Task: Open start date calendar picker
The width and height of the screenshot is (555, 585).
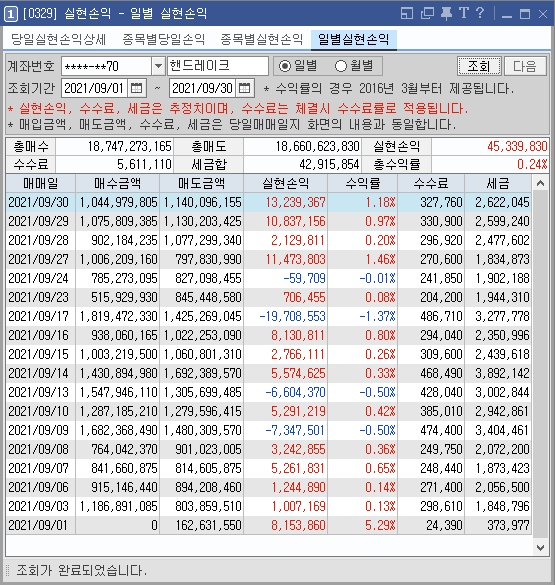Action: (x=137, y=88)
